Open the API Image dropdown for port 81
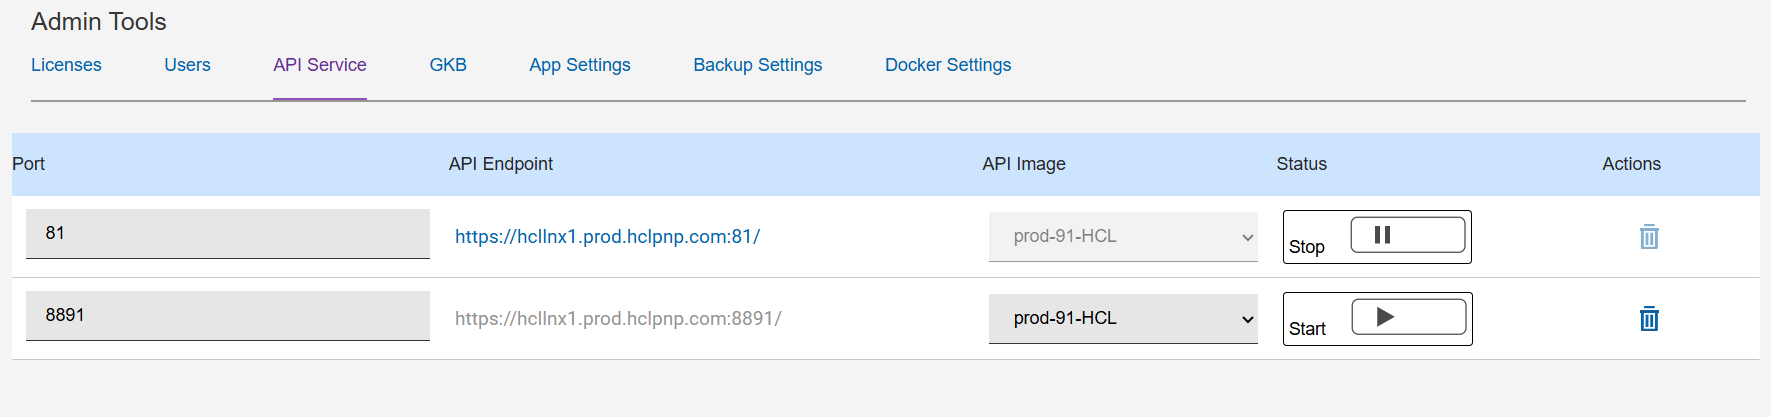 click(x=1122, y=236)
